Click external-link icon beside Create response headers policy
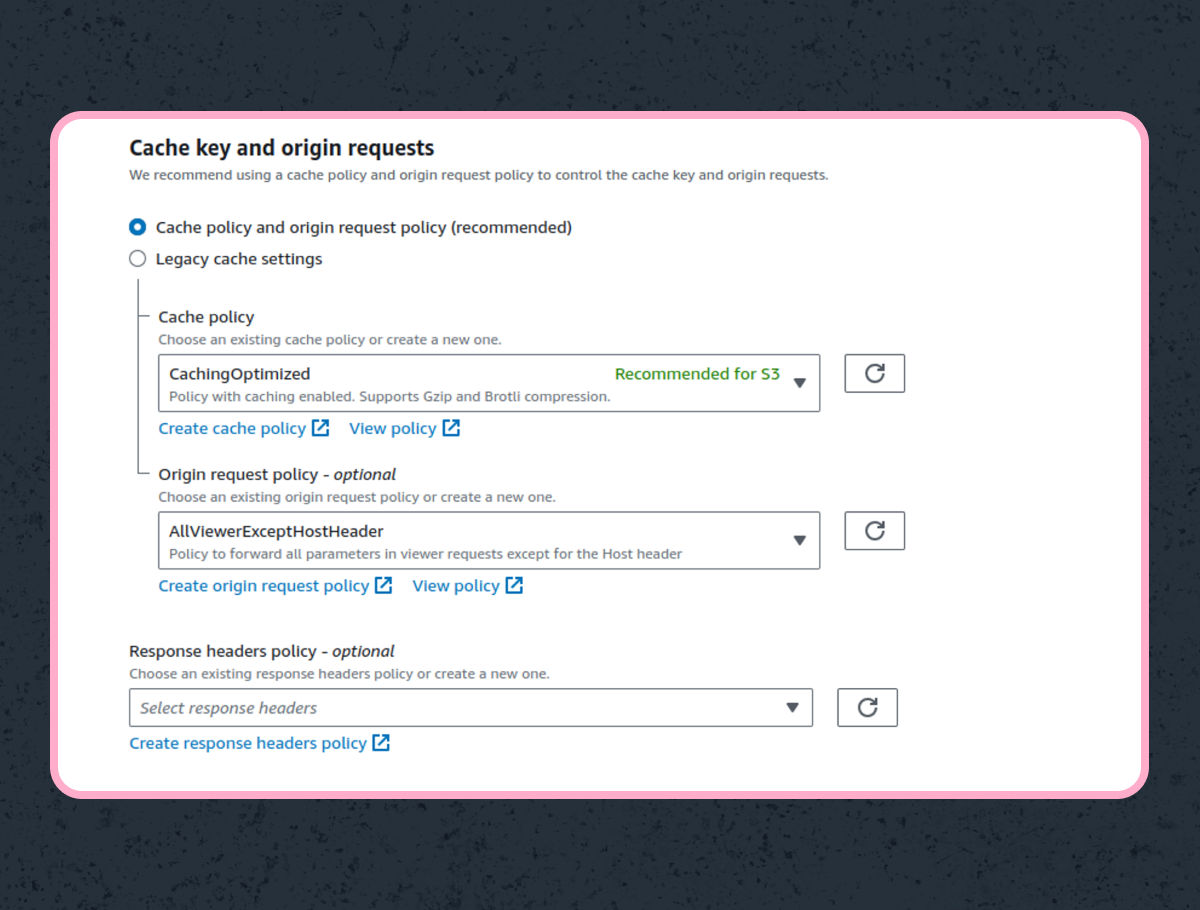Viewport: 1200px width, 910px height. tap(381, 743)
